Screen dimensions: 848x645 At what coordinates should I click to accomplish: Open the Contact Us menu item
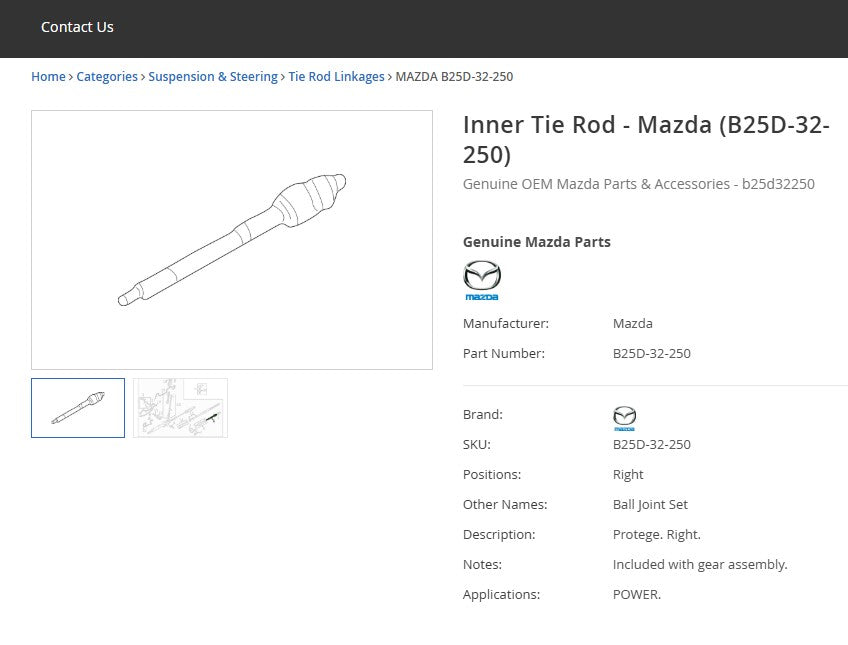pyautogui.click(x=77, y=27)
